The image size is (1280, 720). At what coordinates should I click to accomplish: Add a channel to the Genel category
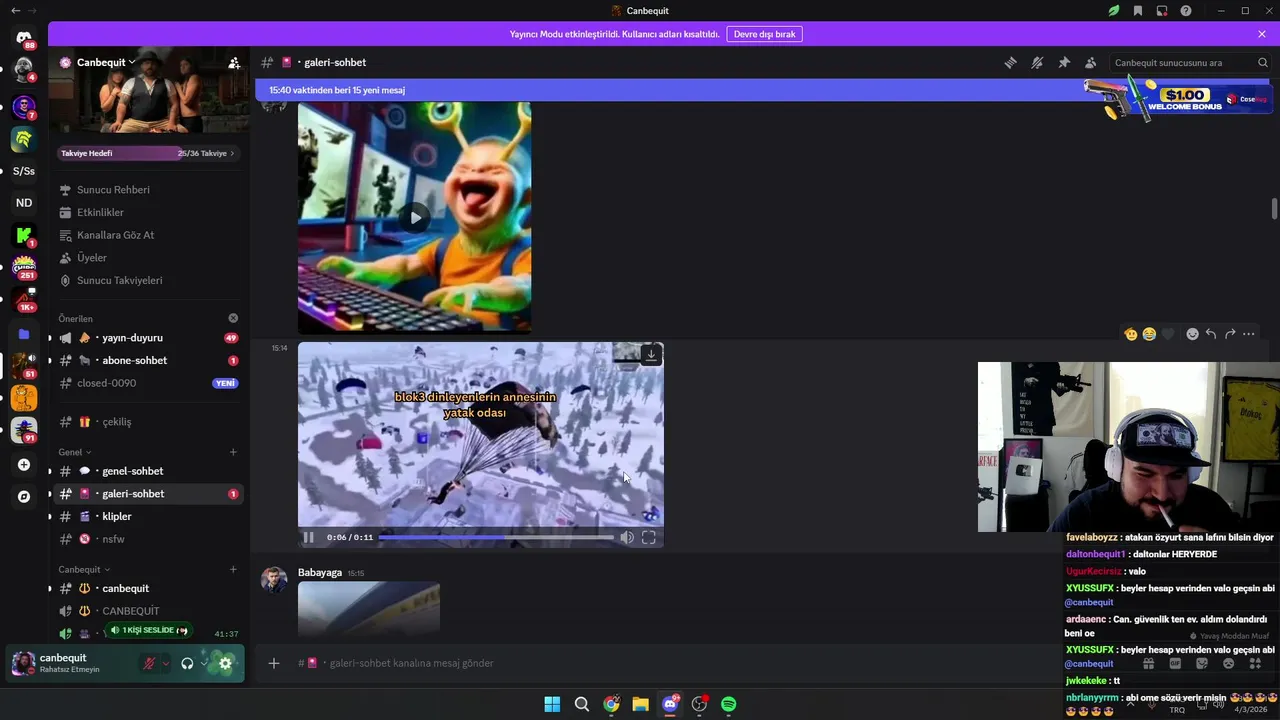[x=233, y=452]
